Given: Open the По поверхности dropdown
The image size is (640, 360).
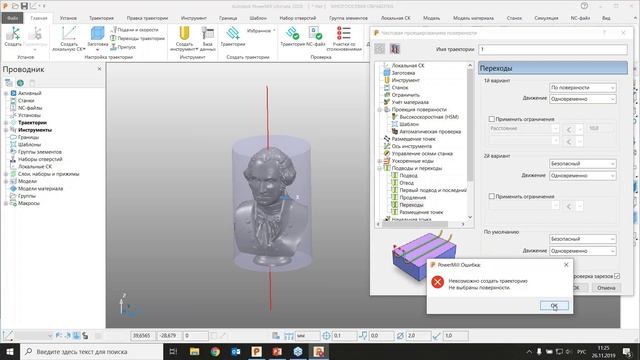Looking at the screenshot, I should point(582,88).
